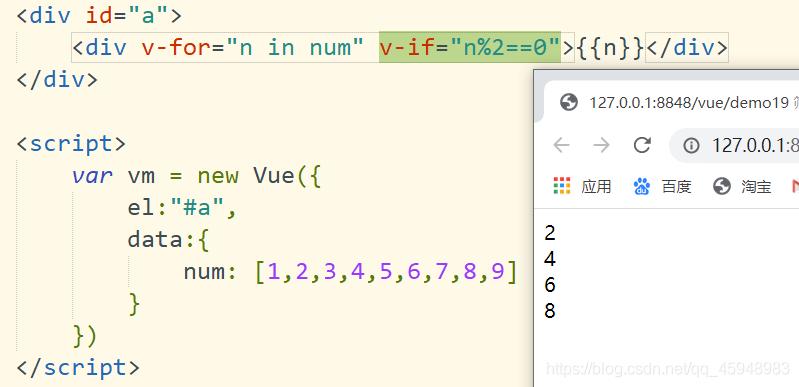Click the {{n}} interpolation in the code

pyautogui.click(x=610, y=47)
